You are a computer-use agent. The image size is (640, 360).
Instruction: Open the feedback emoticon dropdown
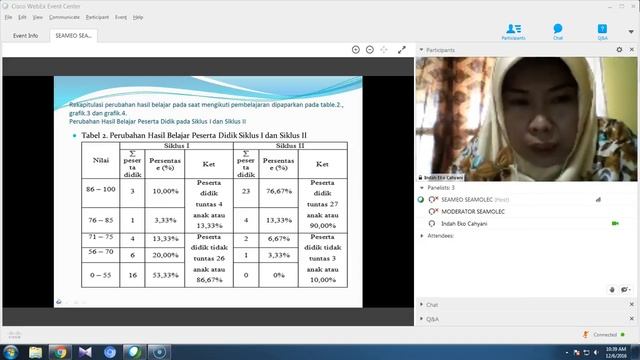(x=625, y=289)
